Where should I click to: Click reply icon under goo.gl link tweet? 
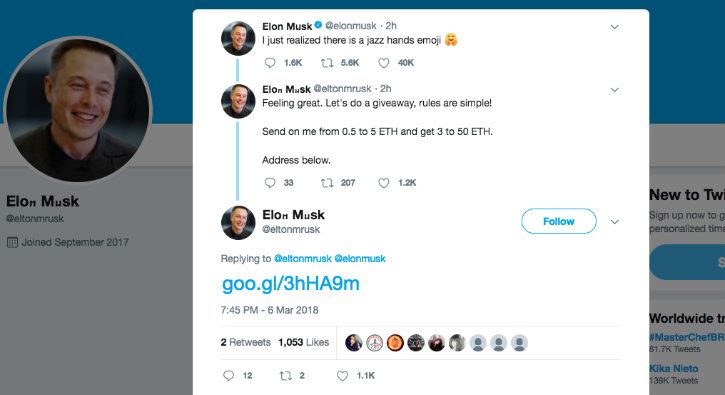pyautogui.click(x=228, y=376)
